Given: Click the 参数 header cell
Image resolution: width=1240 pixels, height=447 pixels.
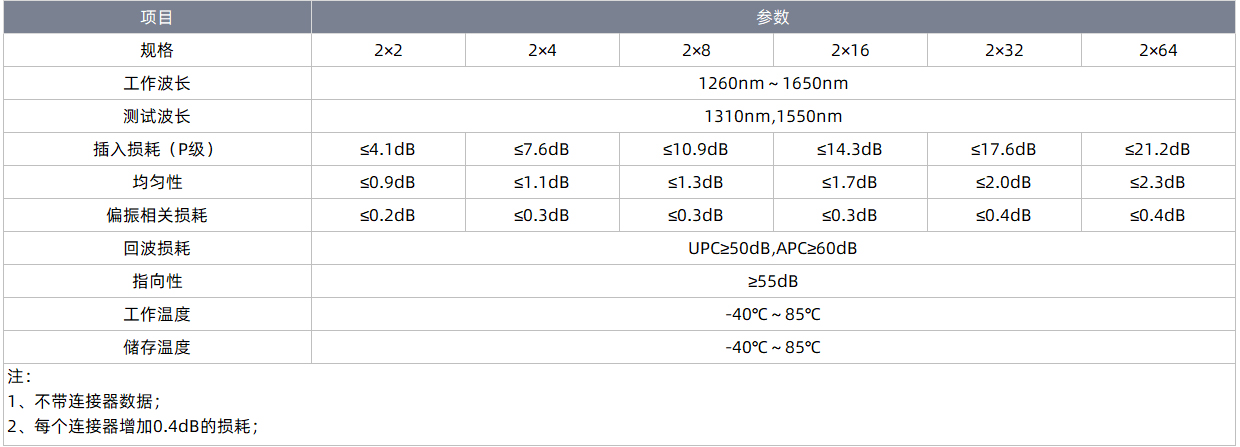Looking at the screenshot, I should coord(773,17).
